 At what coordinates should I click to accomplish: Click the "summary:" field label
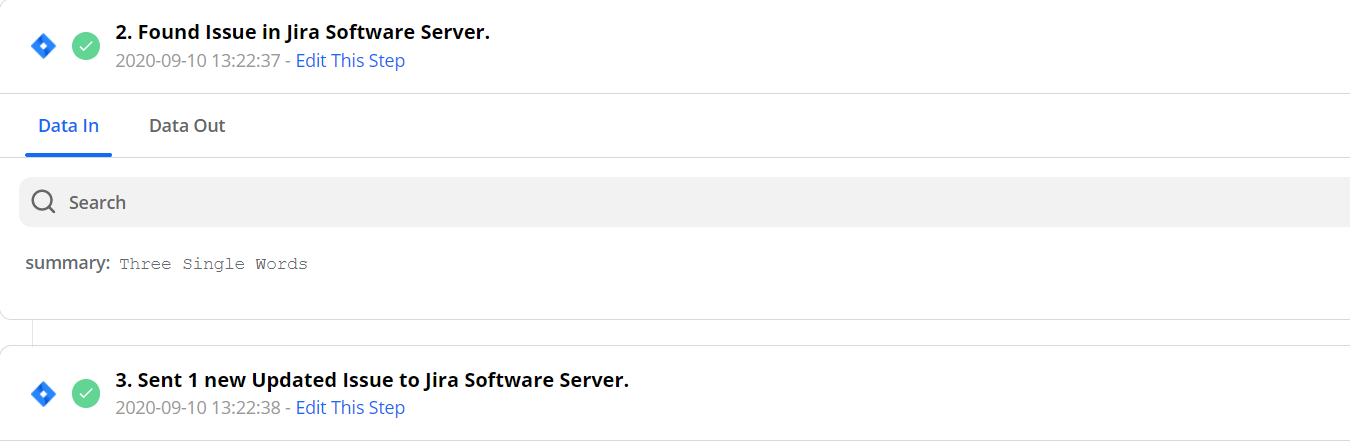pyautogui.click(x=67, y=264)
